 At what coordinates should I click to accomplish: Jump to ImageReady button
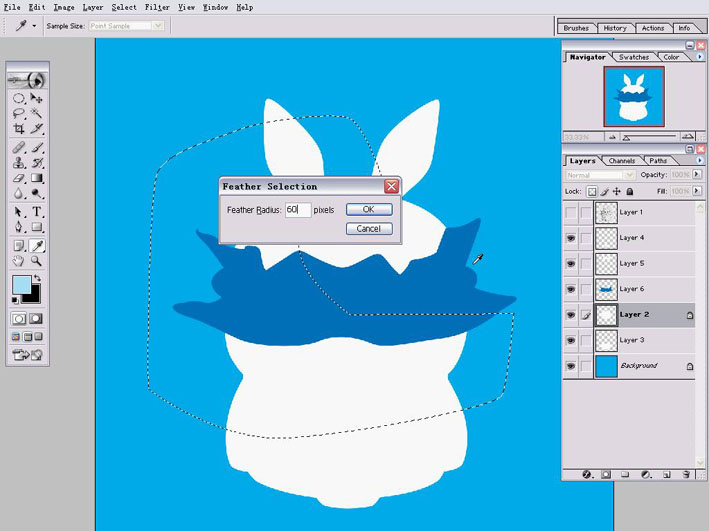coord(27,355)
